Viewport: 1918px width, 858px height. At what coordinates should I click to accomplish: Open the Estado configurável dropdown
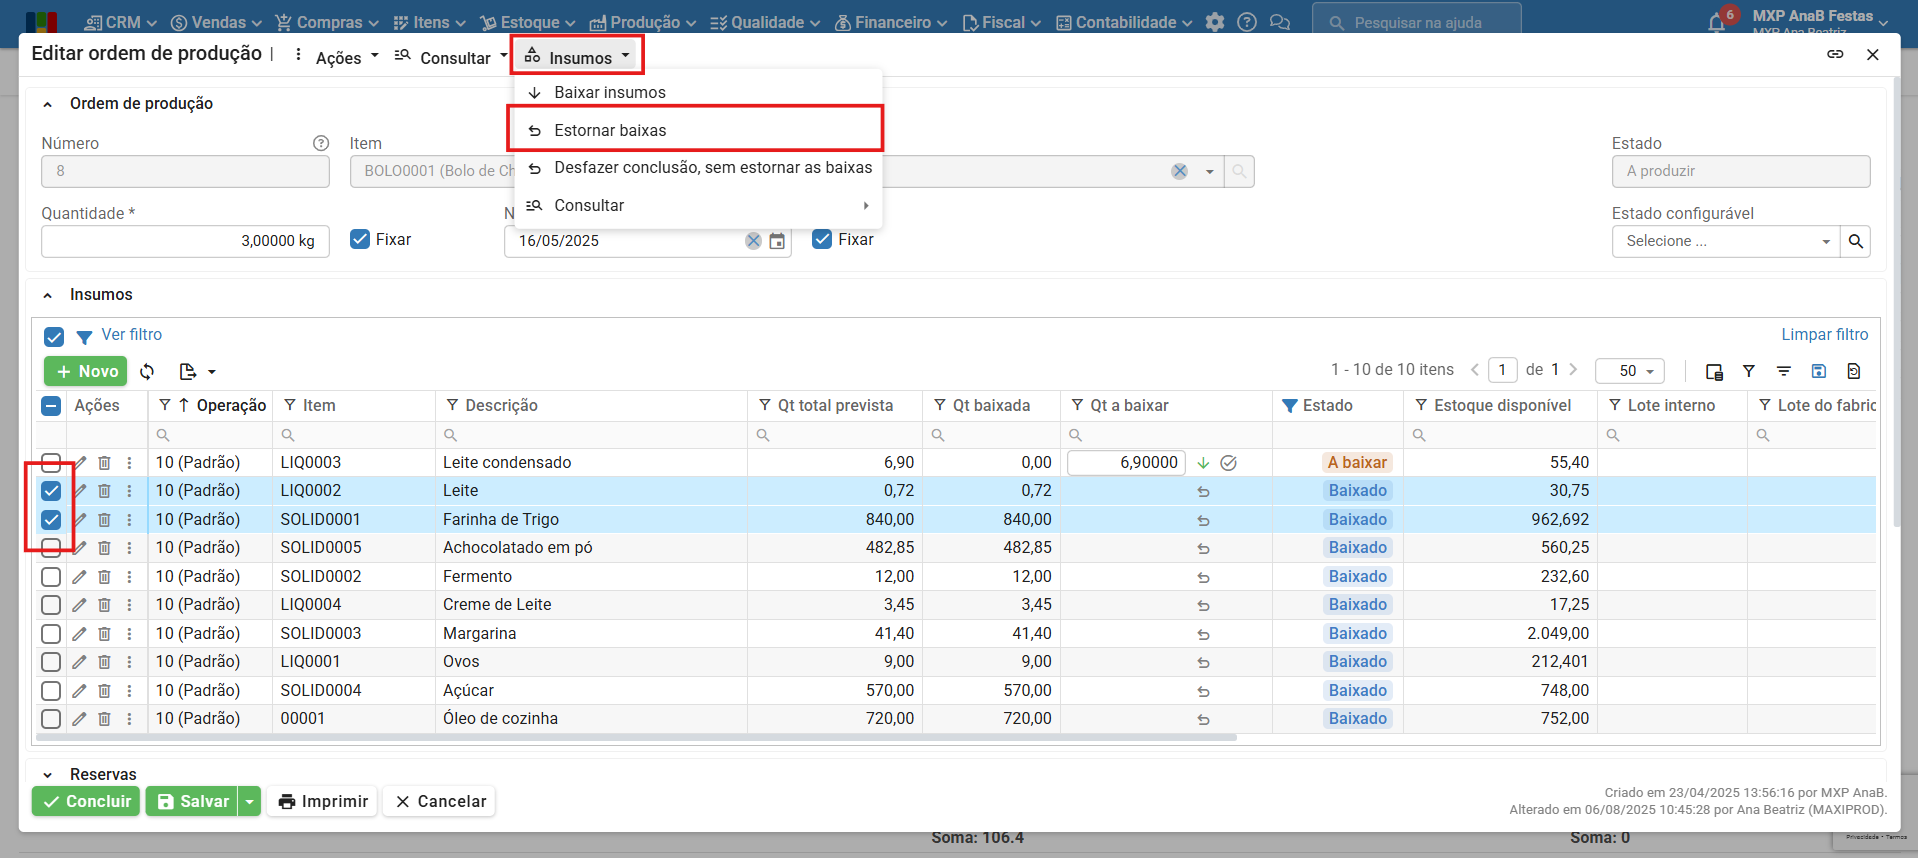click(1725, 241)
